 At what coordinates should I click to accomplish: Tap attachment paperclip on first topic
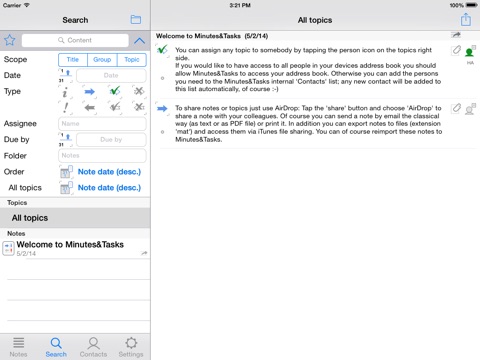point(456,51)
